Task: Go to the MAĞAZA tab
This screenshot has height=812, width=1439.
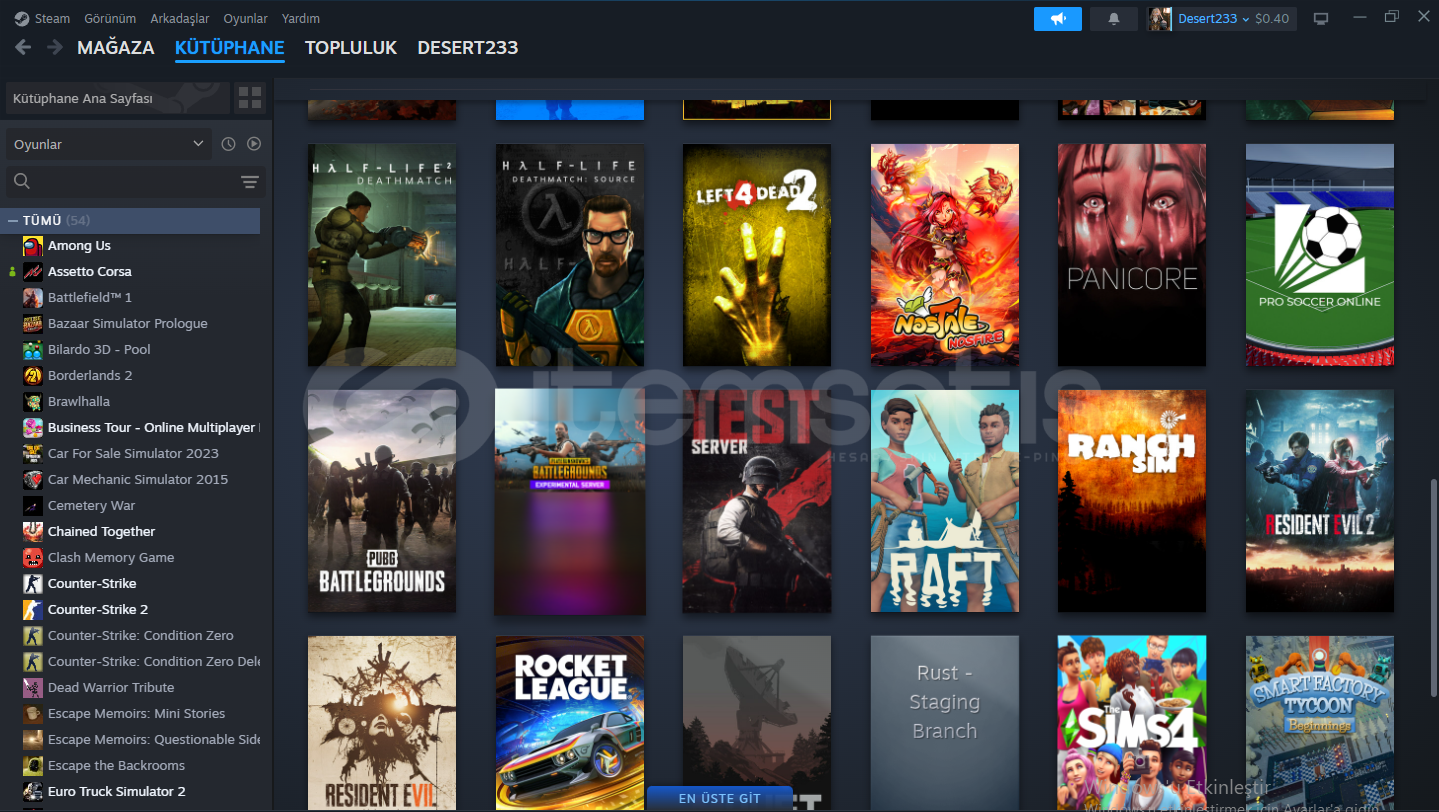Action: coord(116,48)
